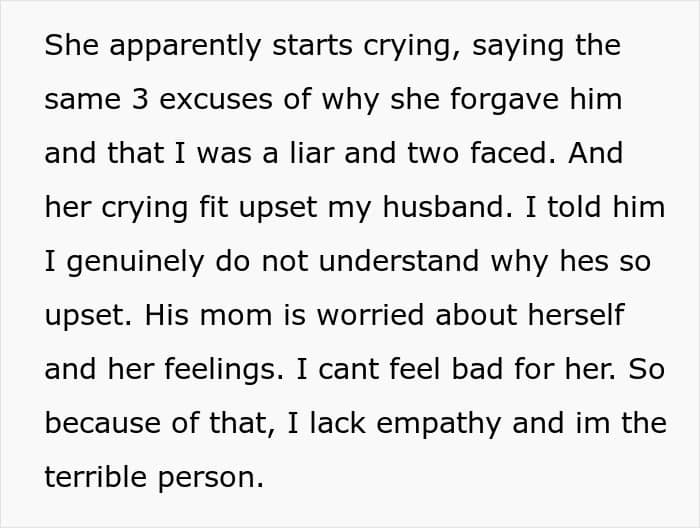
Task: Click on the word "worried"
Action: click(357, 315)
